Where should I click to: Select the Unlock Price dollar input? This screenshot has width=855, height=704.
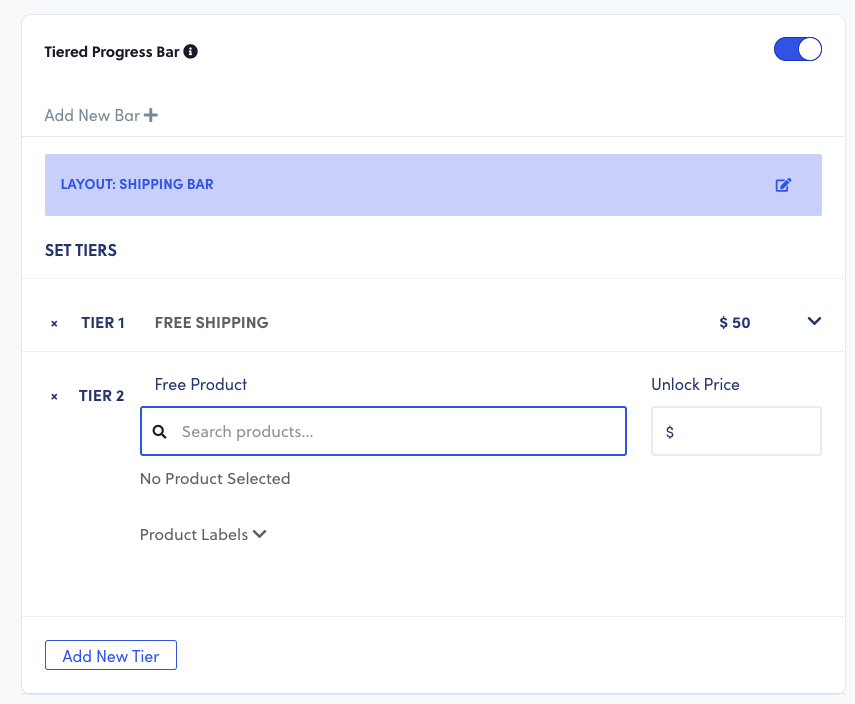[736, 430]
